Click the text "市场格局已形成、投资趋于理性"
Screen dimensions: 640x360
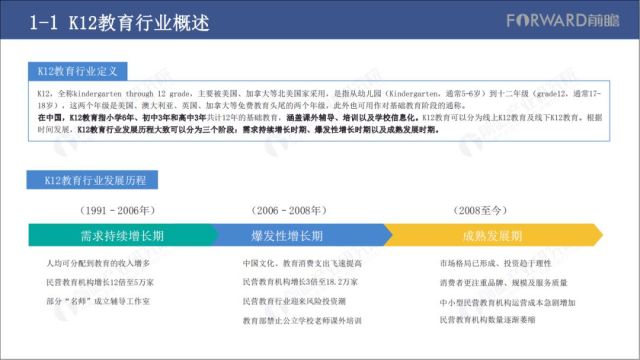pyautogui.click(x=496, y=263)
